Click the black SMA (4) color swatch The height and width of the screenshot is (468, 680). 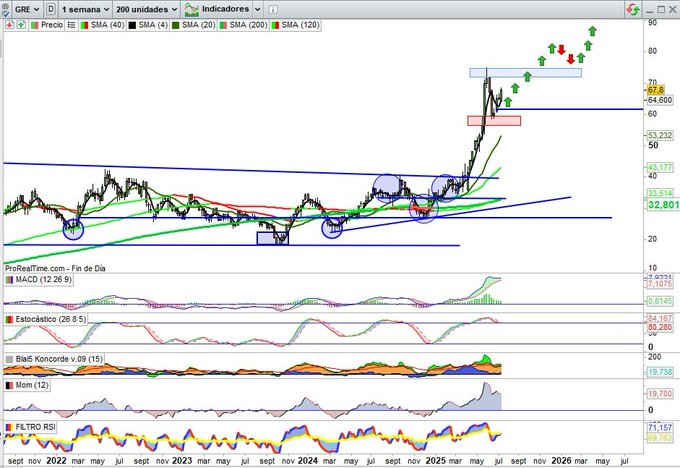132,25
